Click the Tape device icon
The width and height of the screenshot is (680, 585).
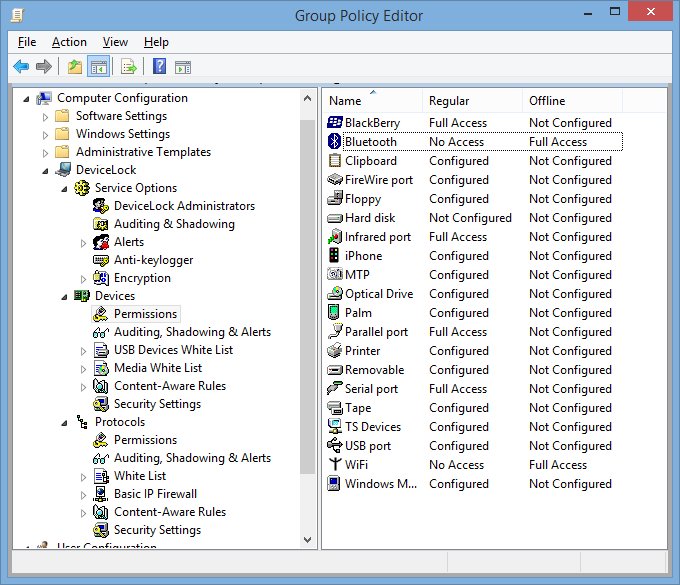click(x=334, y=408)
